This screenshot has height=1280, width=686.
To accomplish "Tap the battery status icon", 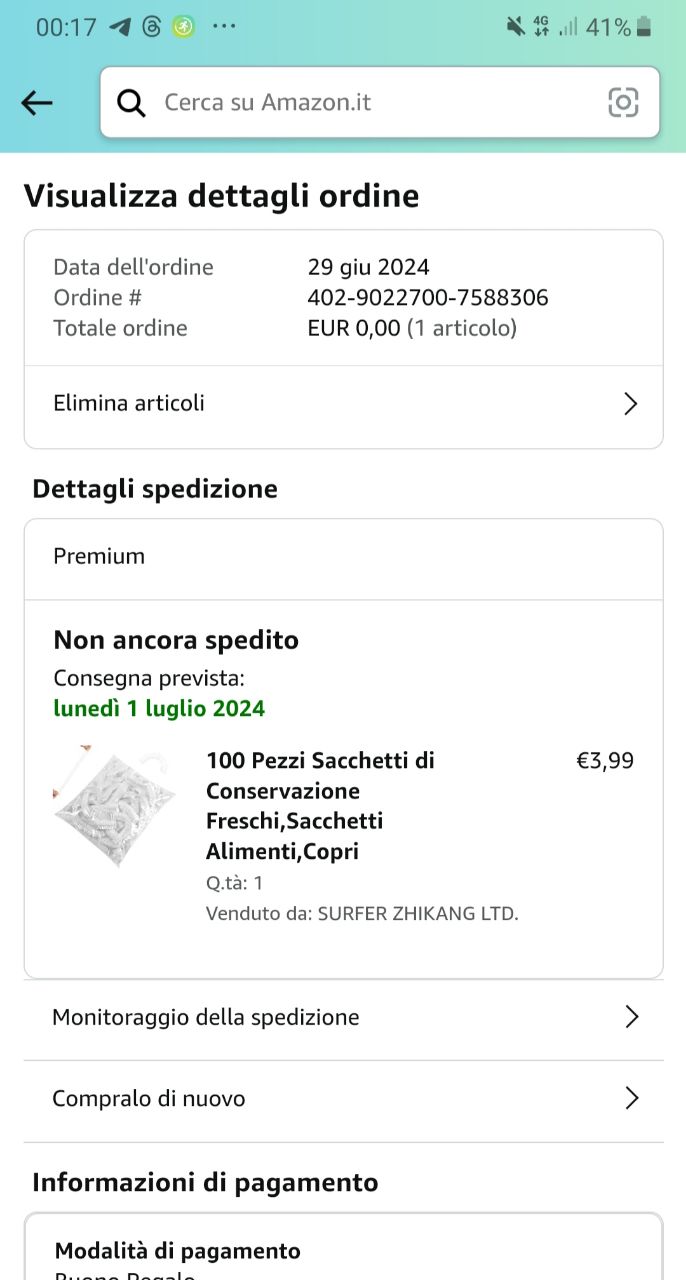I will 644,27.
